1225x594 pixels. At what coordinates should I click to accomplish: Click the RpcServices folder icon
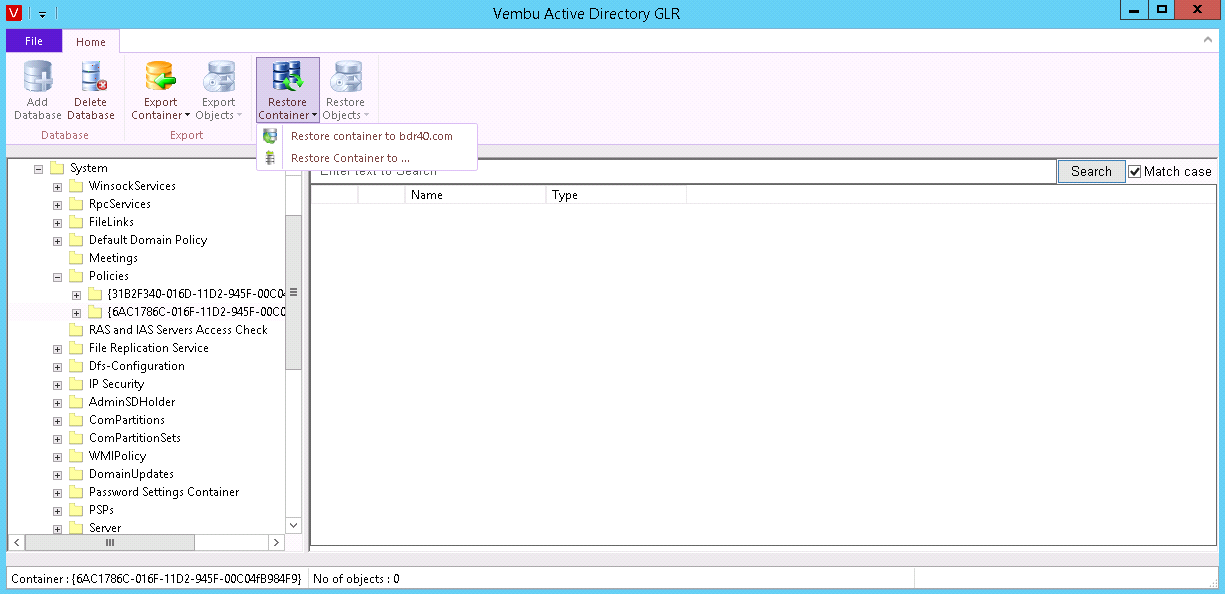point(76,204)
